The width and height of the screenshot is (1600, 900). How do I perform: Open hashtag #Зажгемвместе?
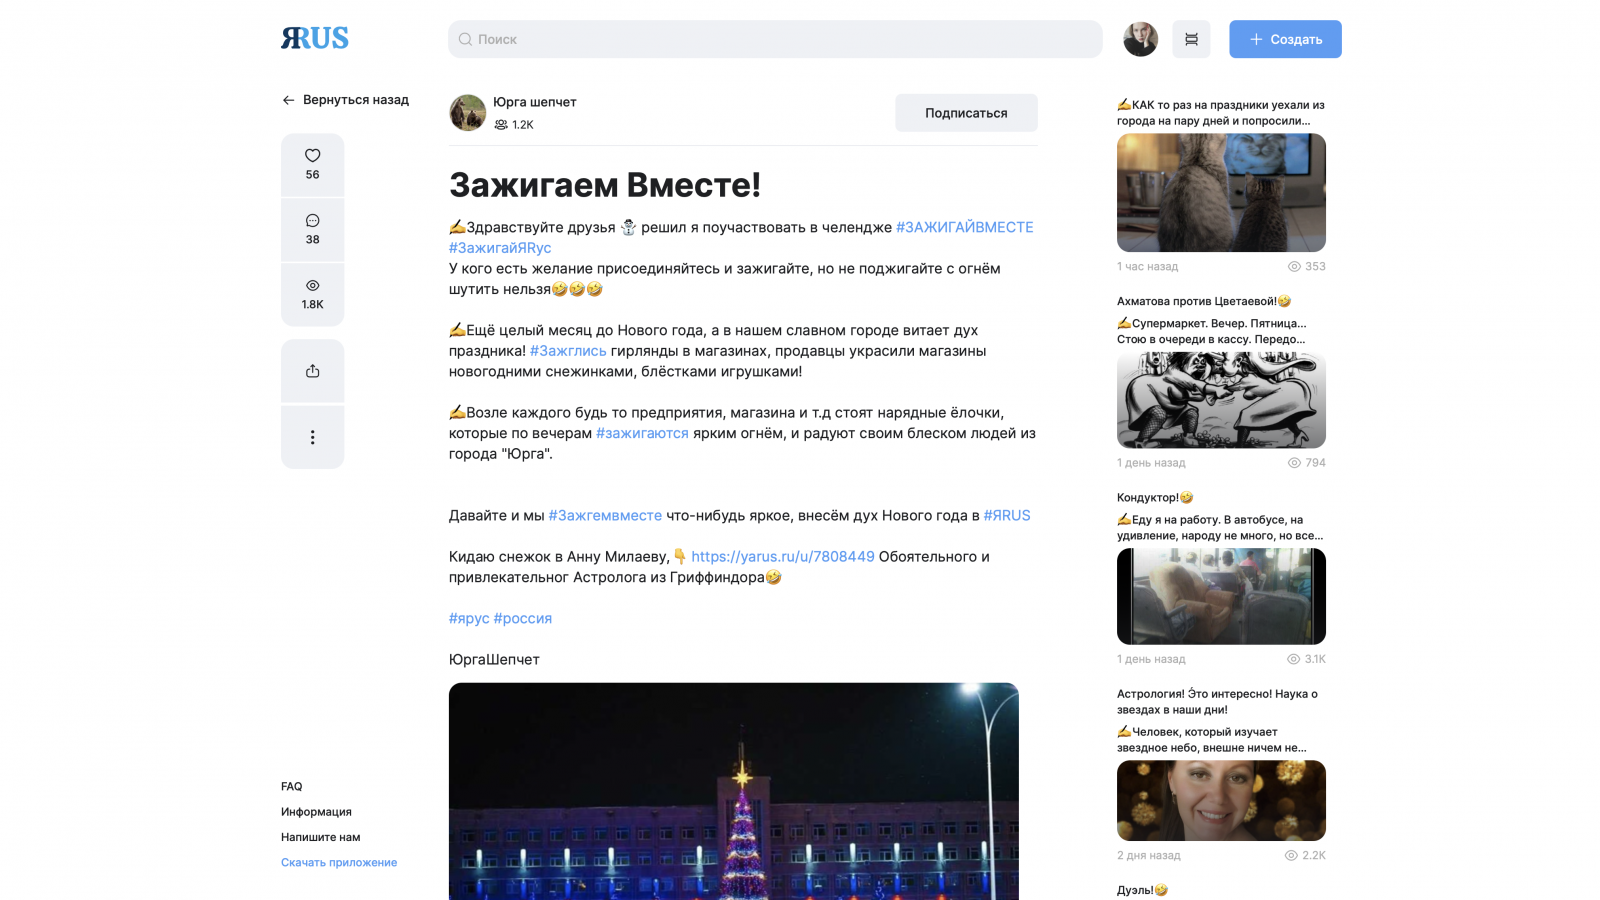coord(605,515)
